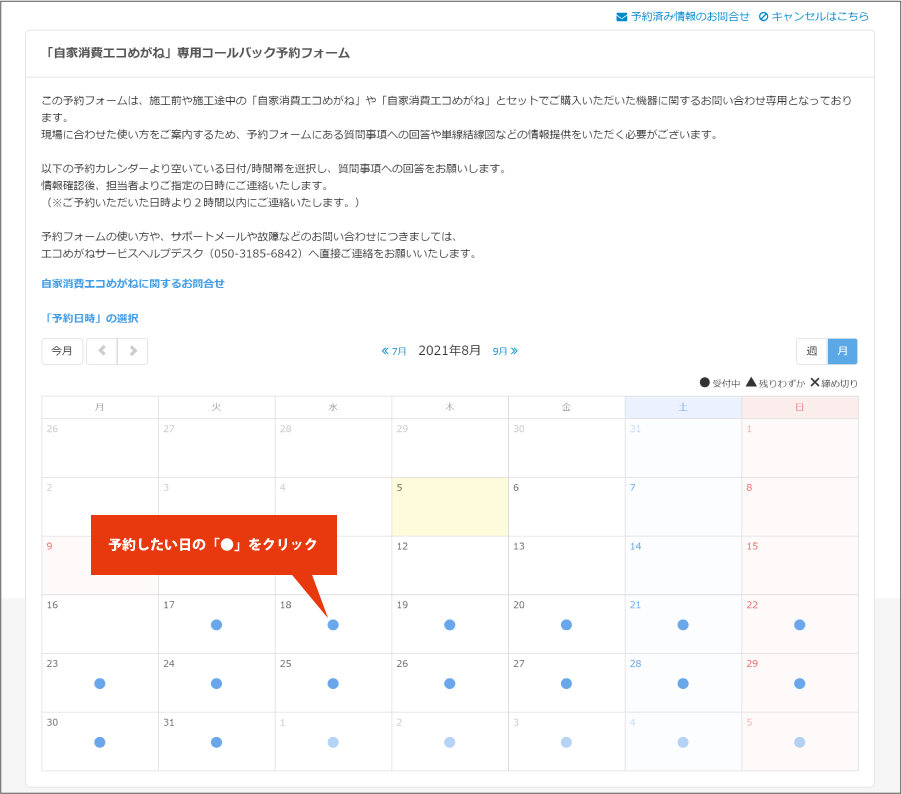This screenshot has height=794, width=902.
Task: Click the ▲残りわずか legend entry
Action: [775, 383]
